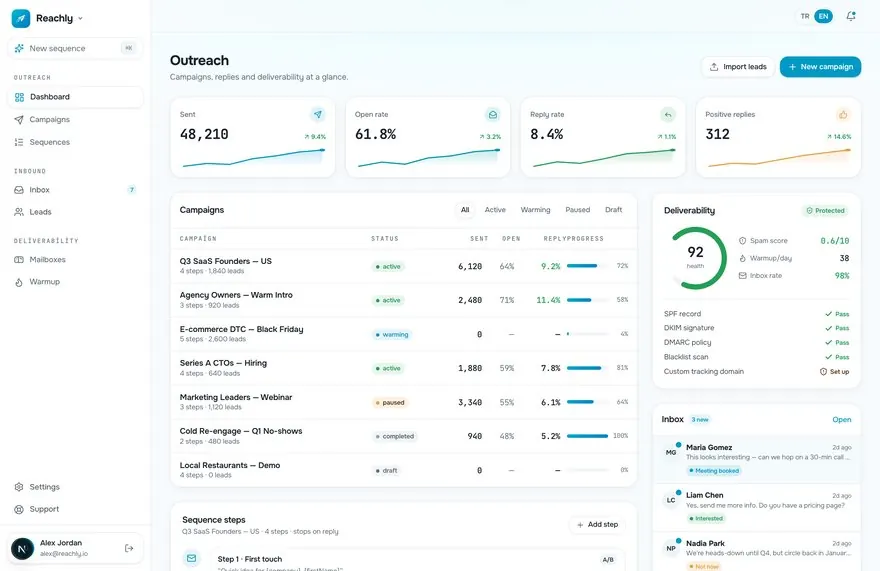
Task: Open Marketing Leaders — Webinar campaign
Action: click(x=404, y=402)
